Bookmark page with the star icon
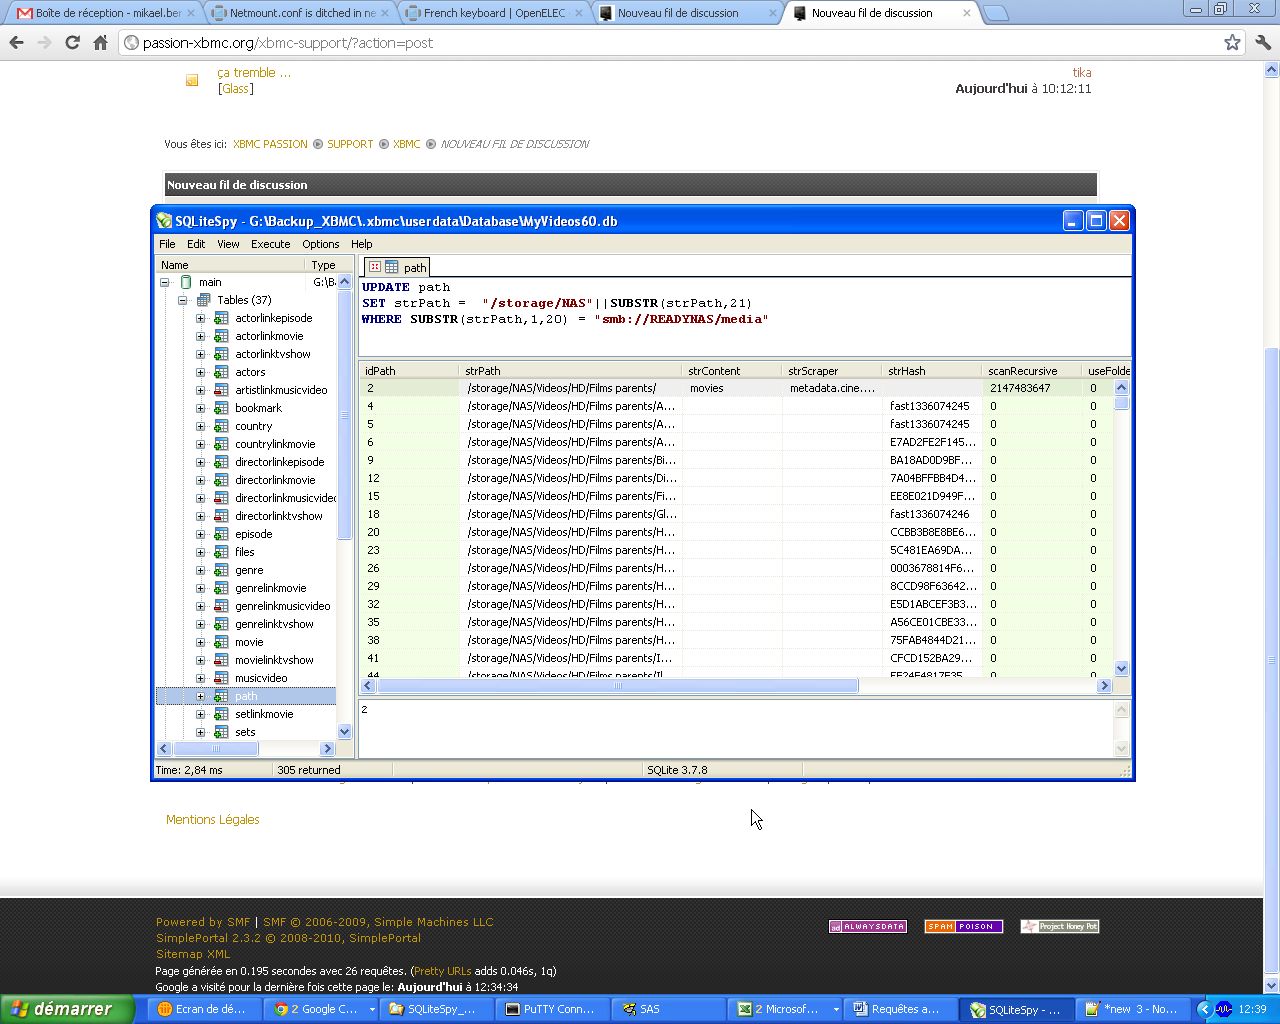The height and width of the screenshot is (1024, 1280). click(x=1232, y=43)
